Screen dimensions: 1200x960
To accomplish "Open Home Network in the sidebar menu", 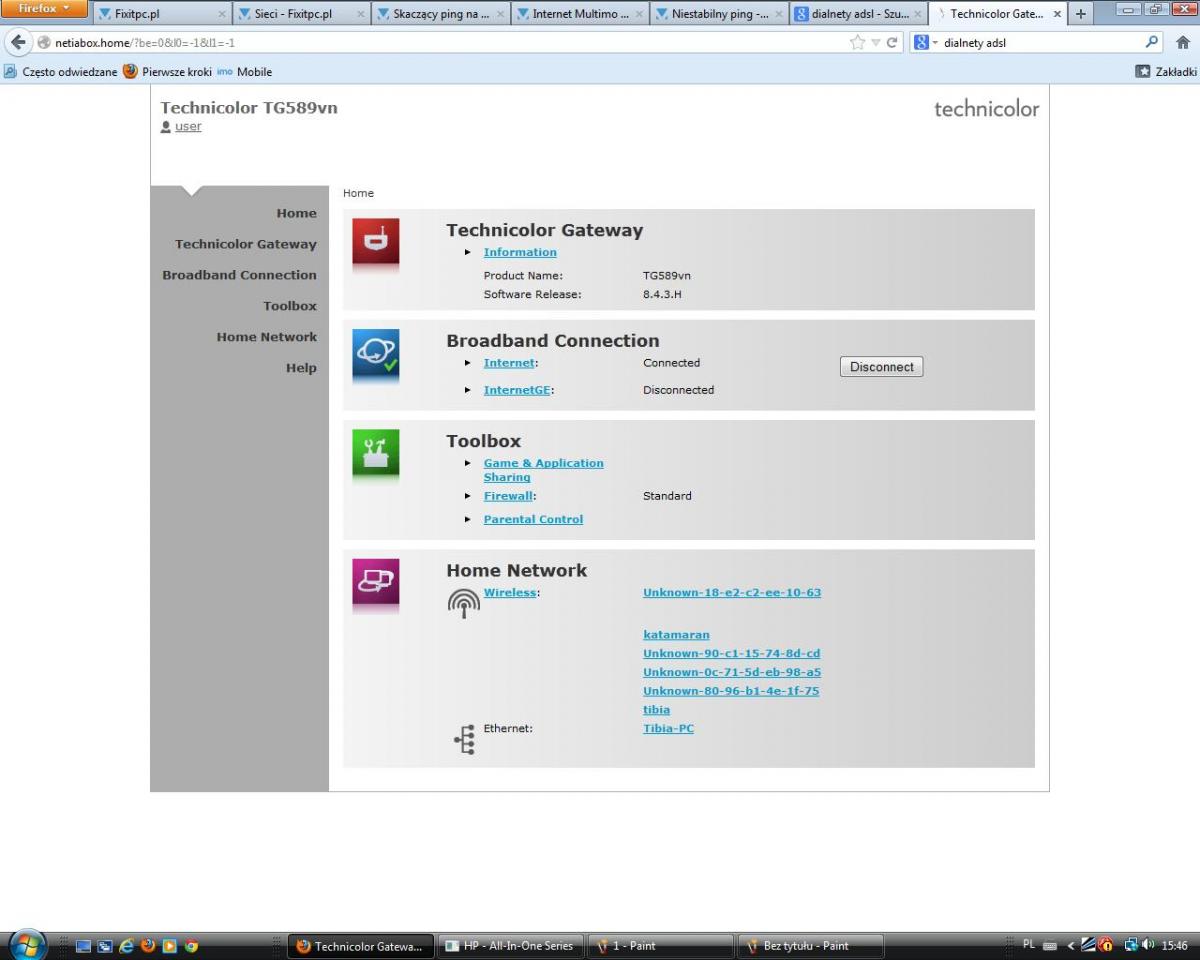I will click(266, 337).
